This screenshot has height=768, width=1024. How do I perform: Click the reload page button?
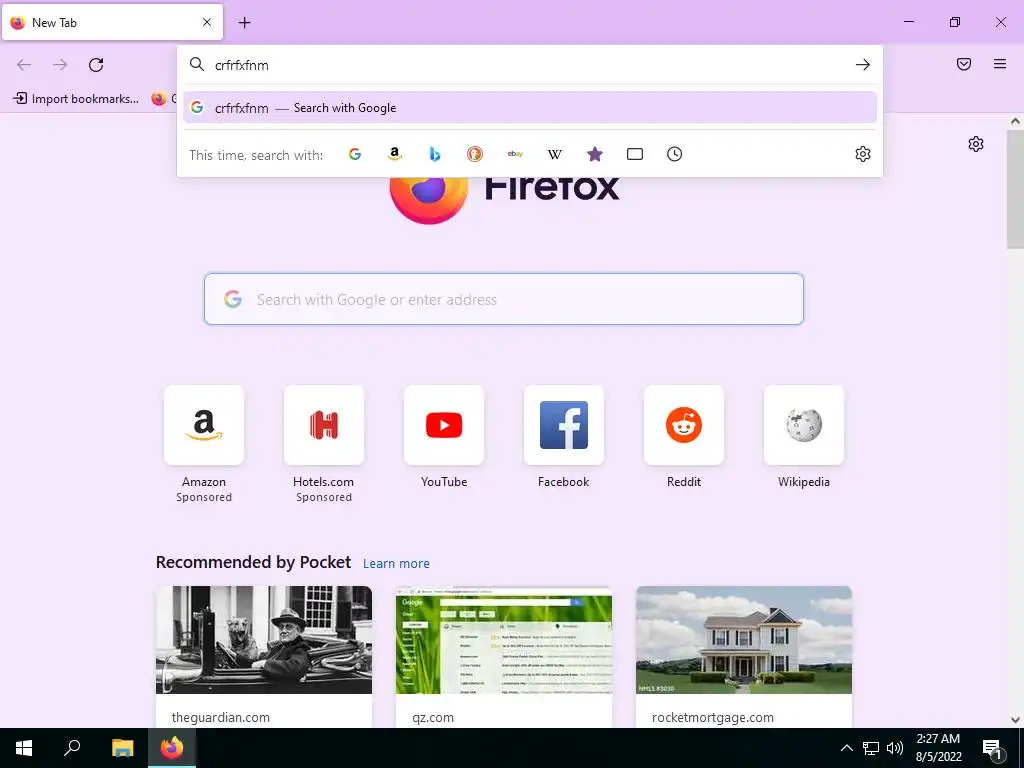[x=96, y=65]
